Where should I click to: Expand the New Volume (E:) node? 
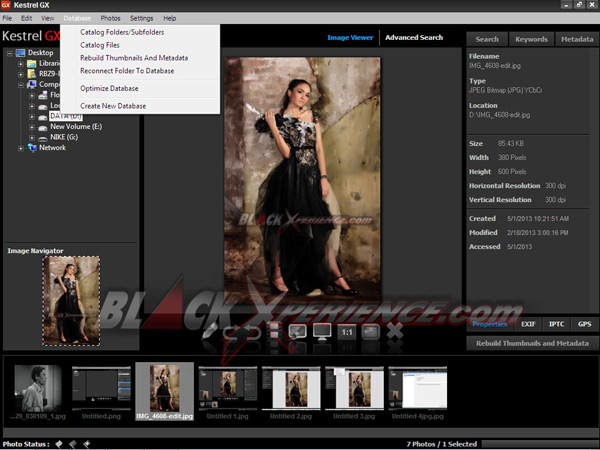[32, 127]
